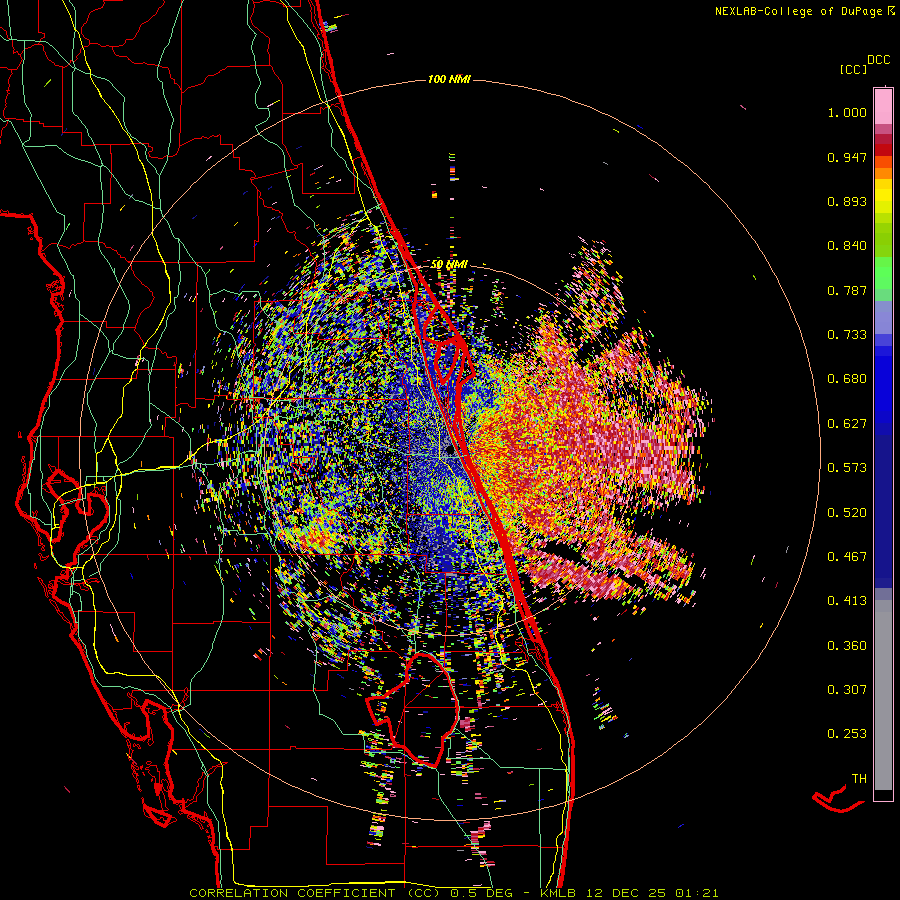Screen dimensions: 900x900
Task: Select the 0.467 scale value
Action: pos(847,557)
